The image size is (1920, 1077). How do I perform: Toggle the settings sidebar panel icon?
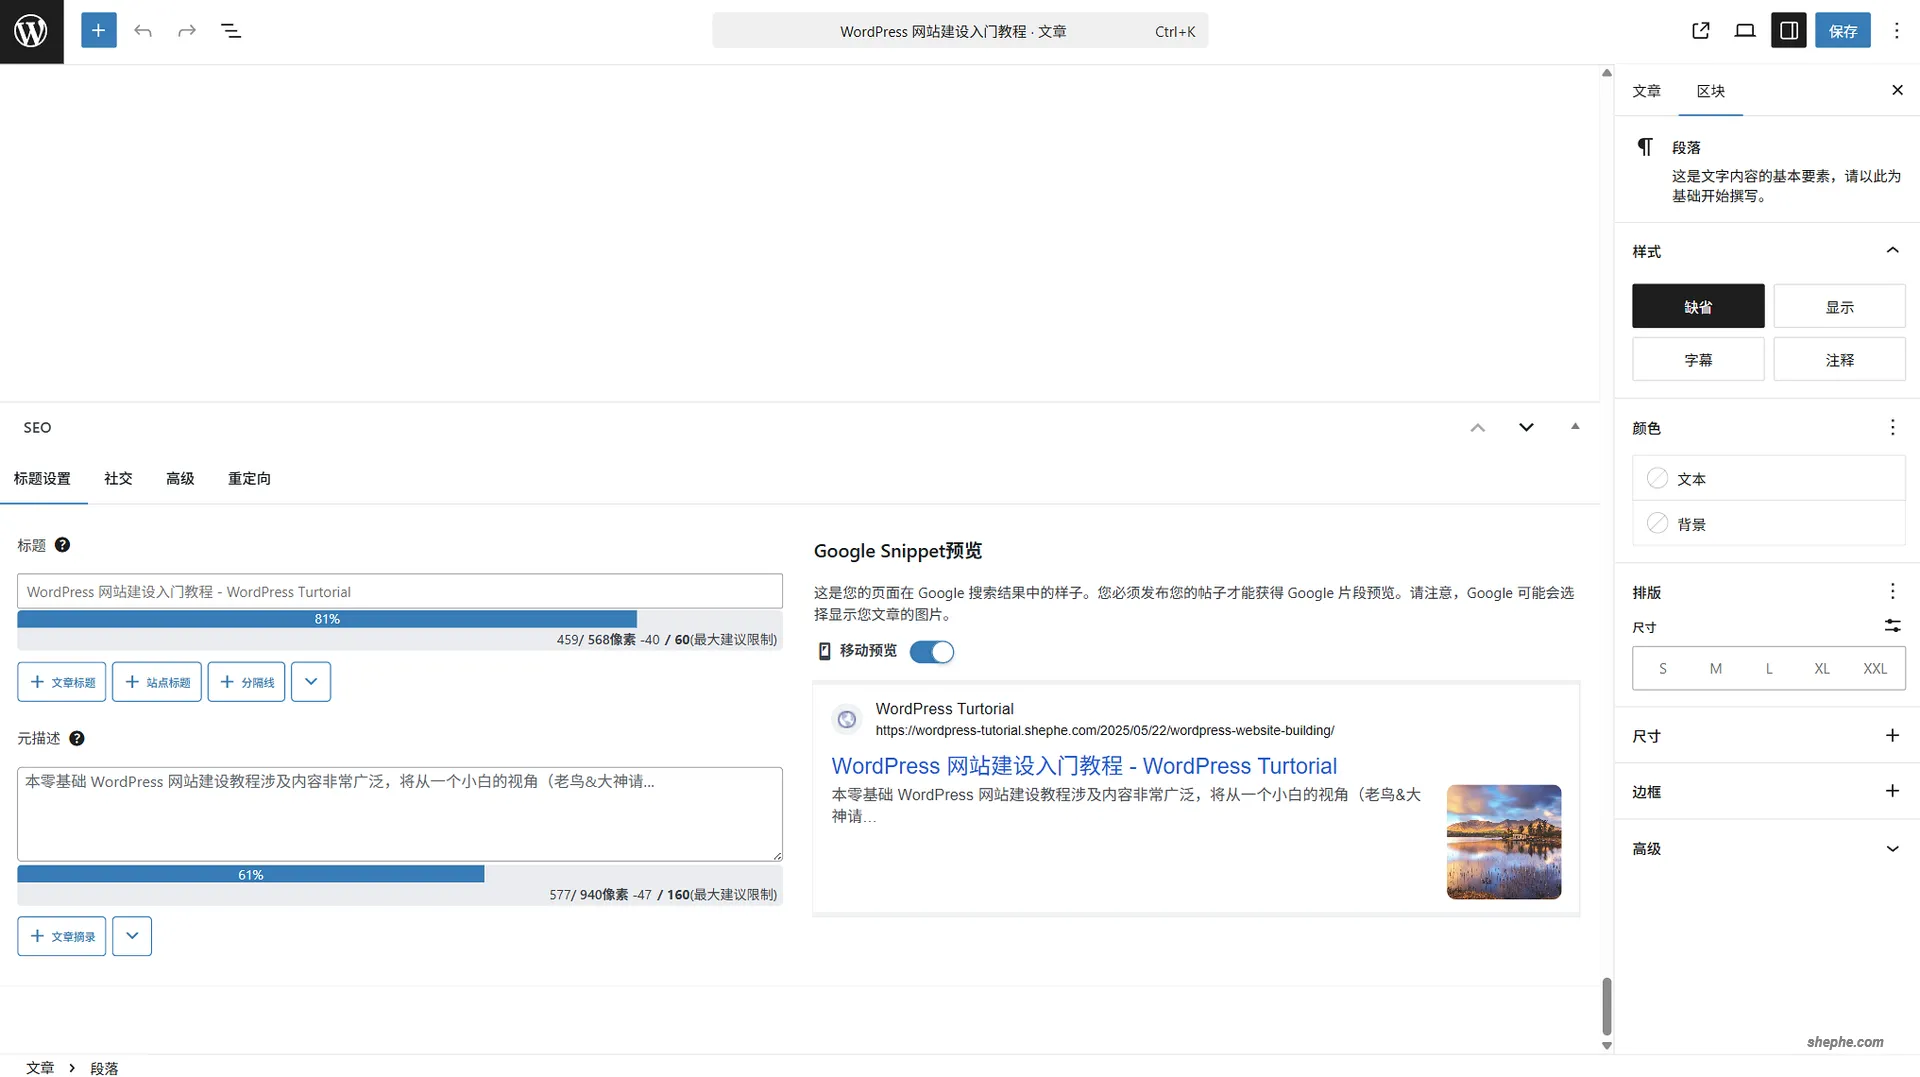(1788, 31)
